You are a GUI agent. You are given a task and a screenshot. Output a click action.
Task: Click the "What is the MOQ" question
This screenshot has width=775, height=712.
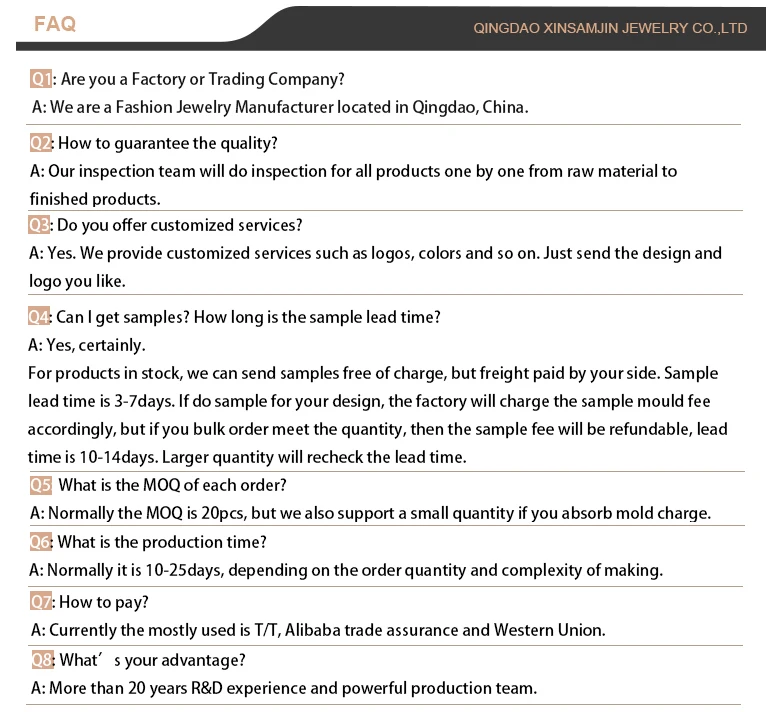click(x=173, y=485)
